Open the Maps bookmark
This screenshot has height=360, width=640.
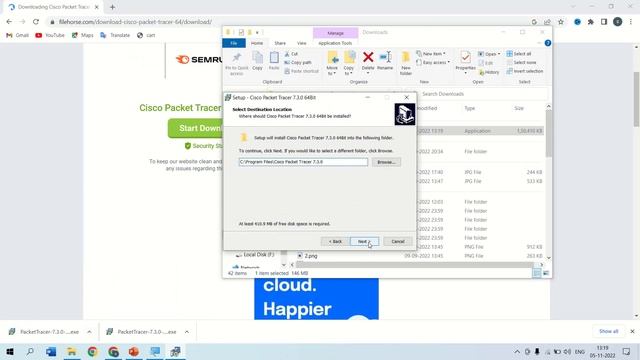[83, 36]
